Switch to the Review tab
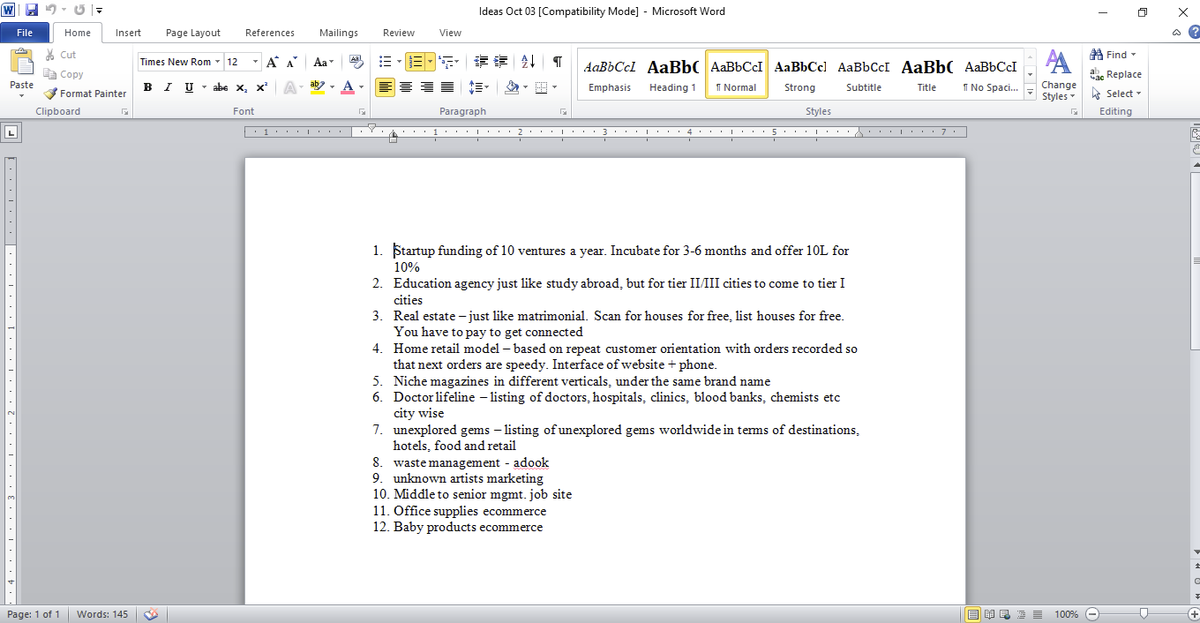The width and height of the screenshot is (1200, 623). [x=399, y=33]
